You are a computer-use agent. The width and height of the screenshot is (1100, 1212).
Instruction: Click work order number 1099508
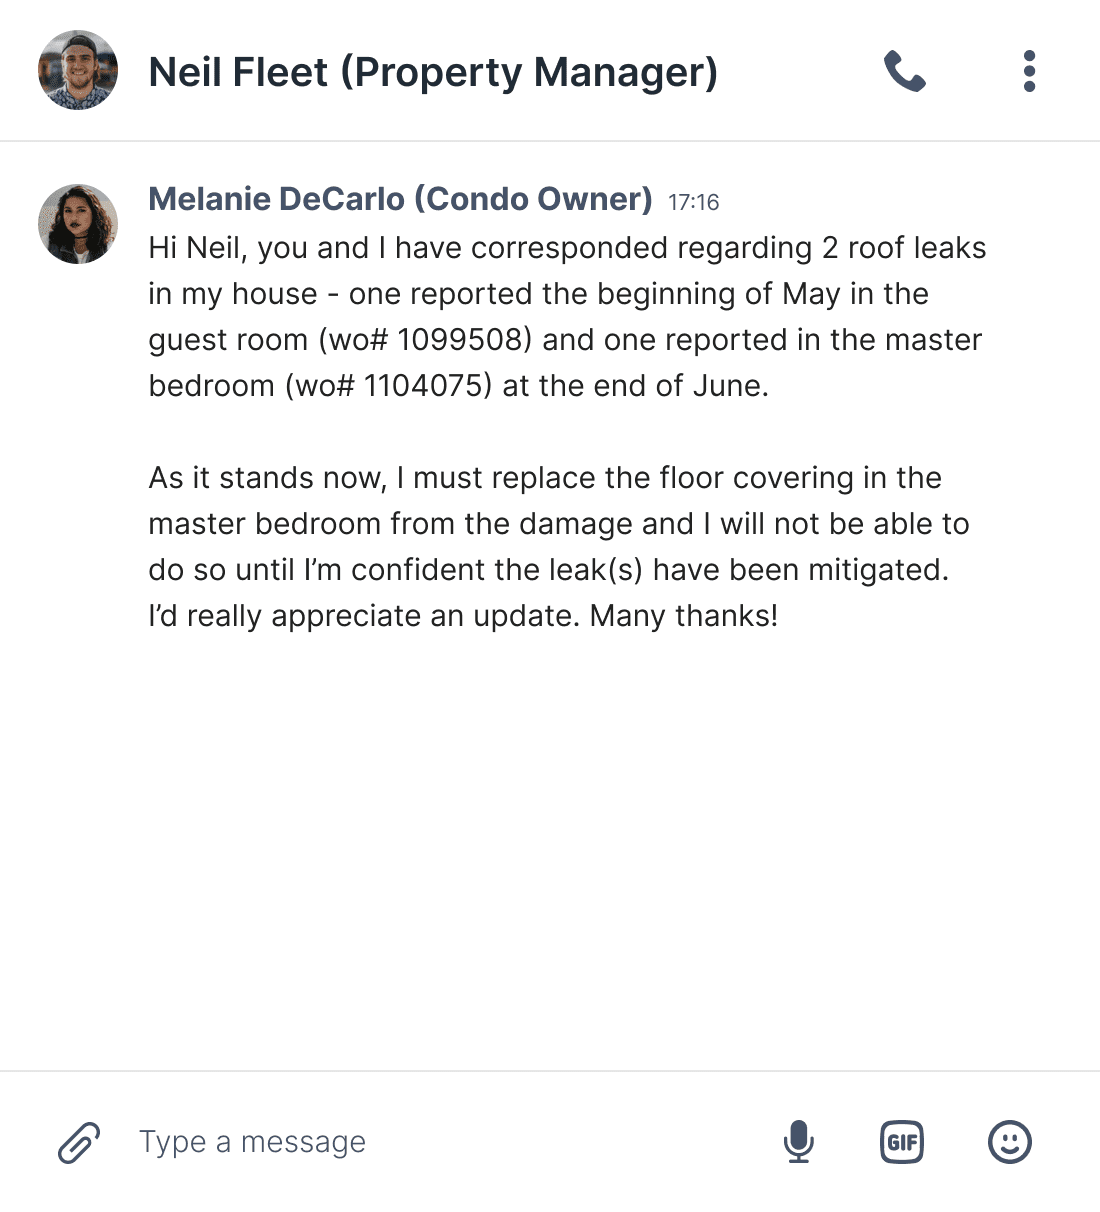(463, 340)
